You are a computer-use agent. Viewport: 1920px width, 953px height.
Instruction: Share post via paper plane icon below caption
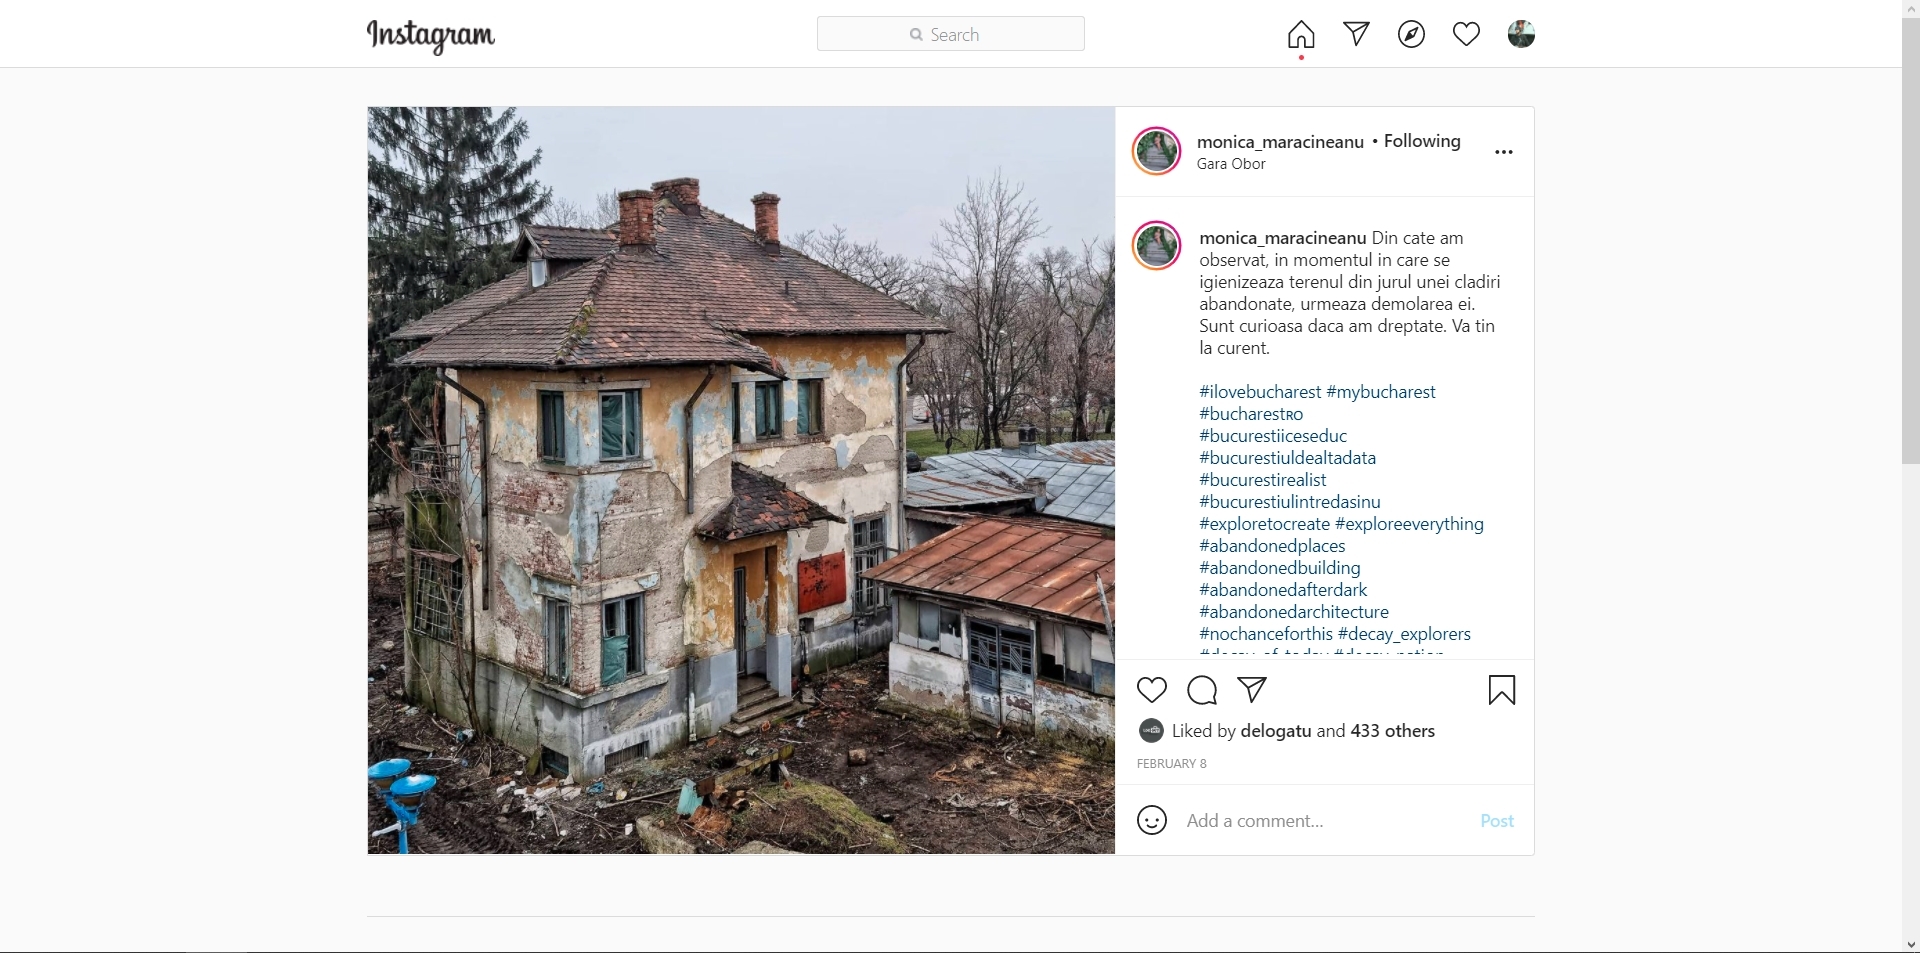click(1252, 689)
